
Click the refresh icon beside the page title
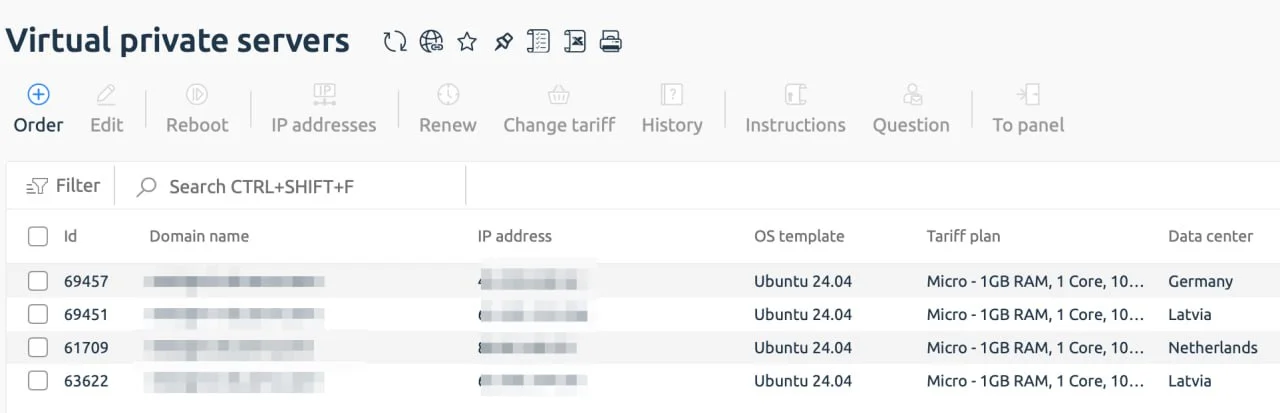click(395, 41)
